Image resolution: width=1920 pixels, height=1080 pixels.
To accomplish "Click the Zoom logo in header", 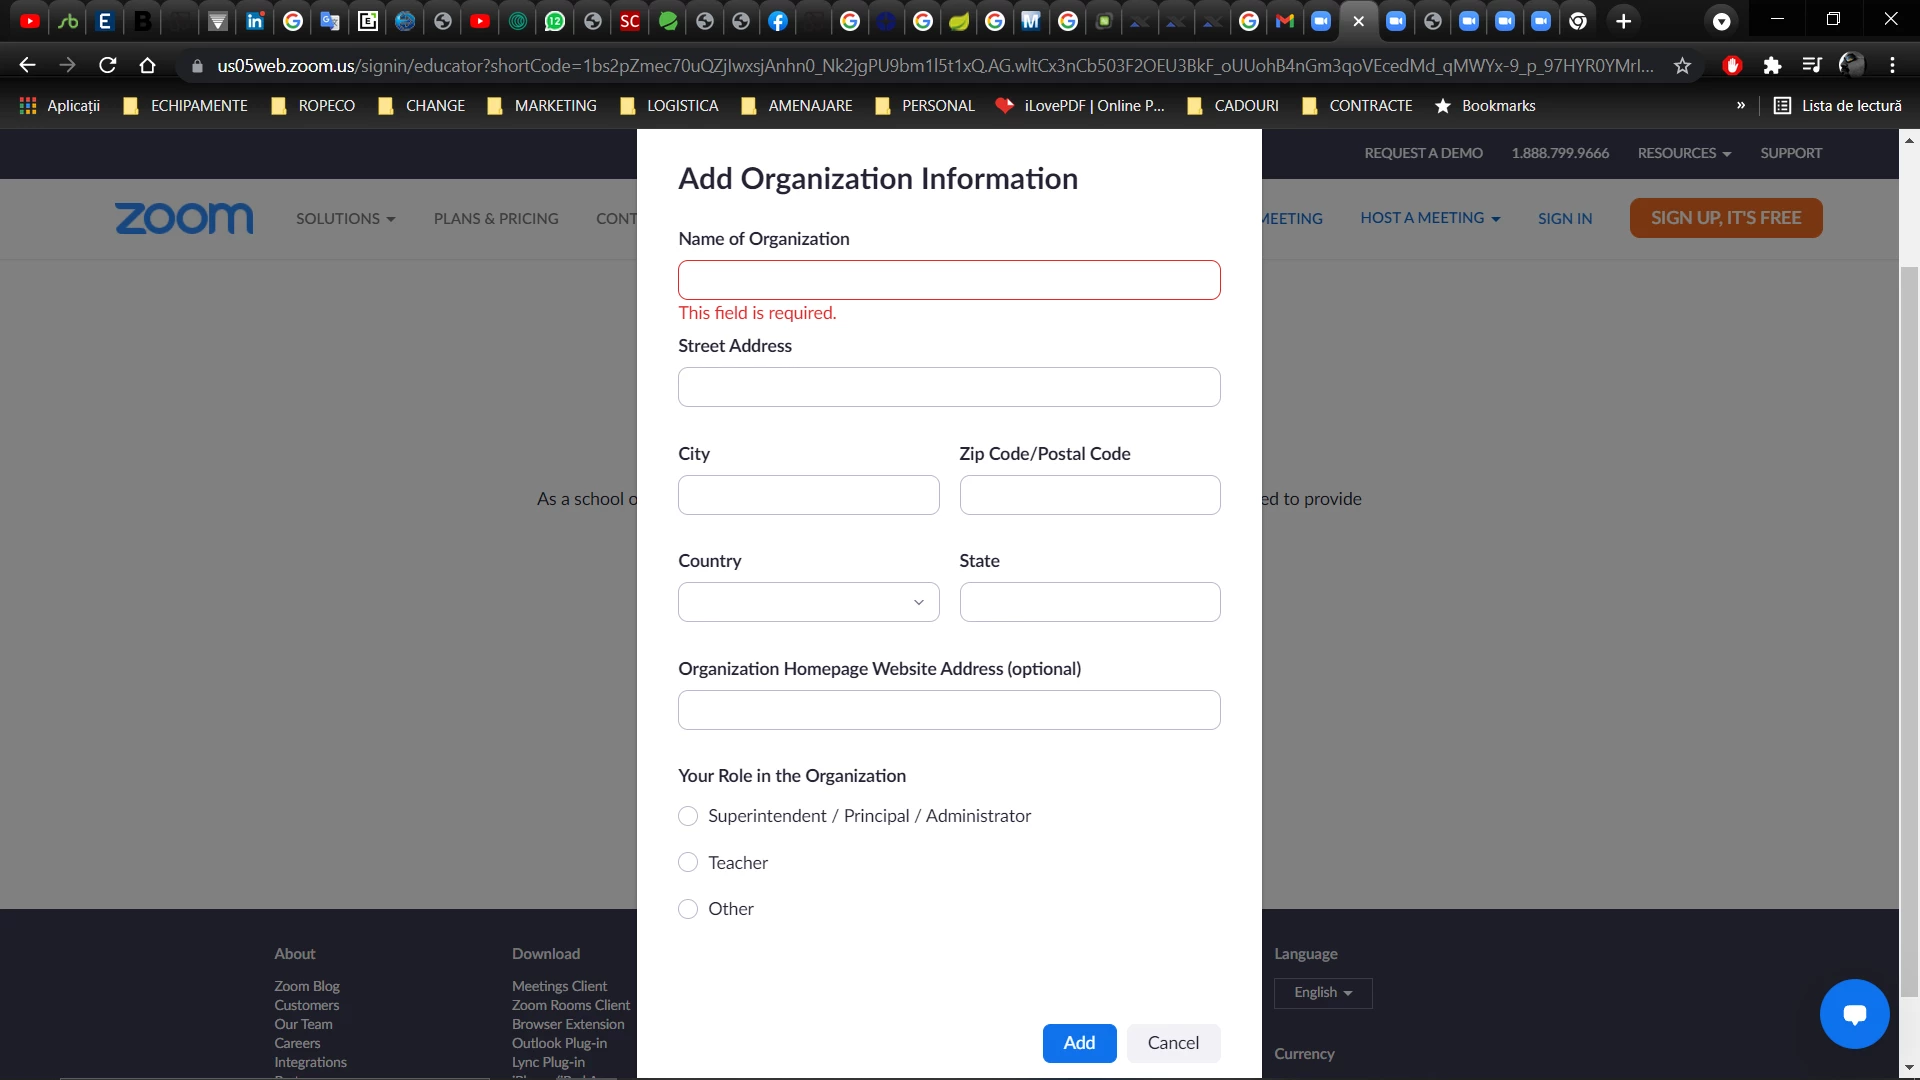I will pyautogui.click(x=184, y=218).
